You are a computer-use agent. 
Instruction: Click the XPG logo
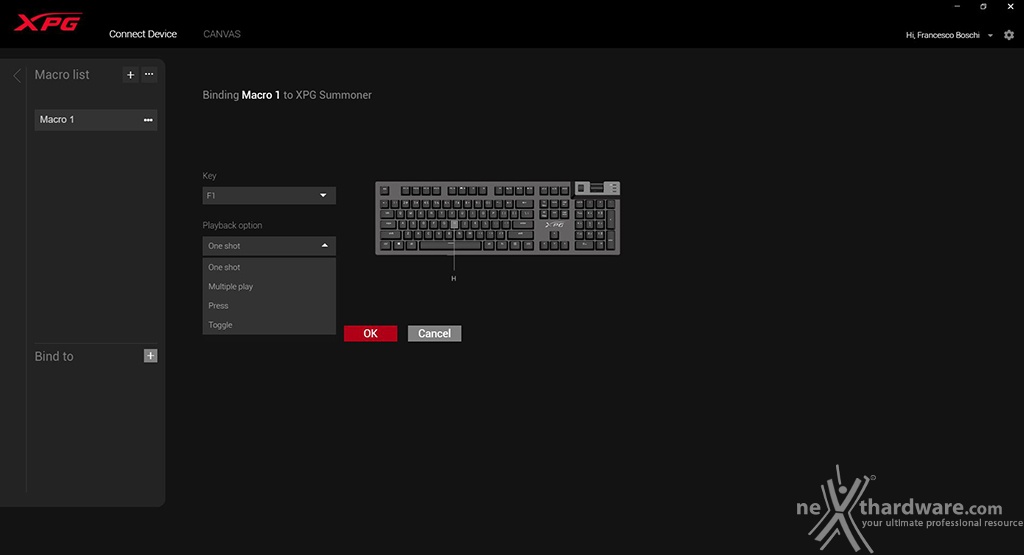[x=48, y=22]
